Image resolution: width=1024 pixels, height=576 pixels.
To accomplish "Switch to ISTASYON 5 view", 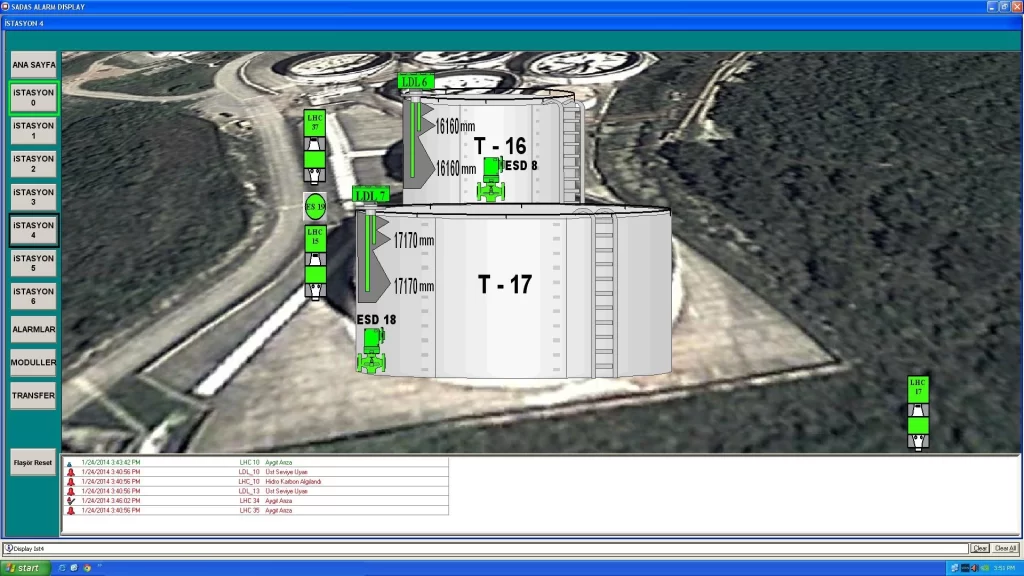I will coord(34,264).
